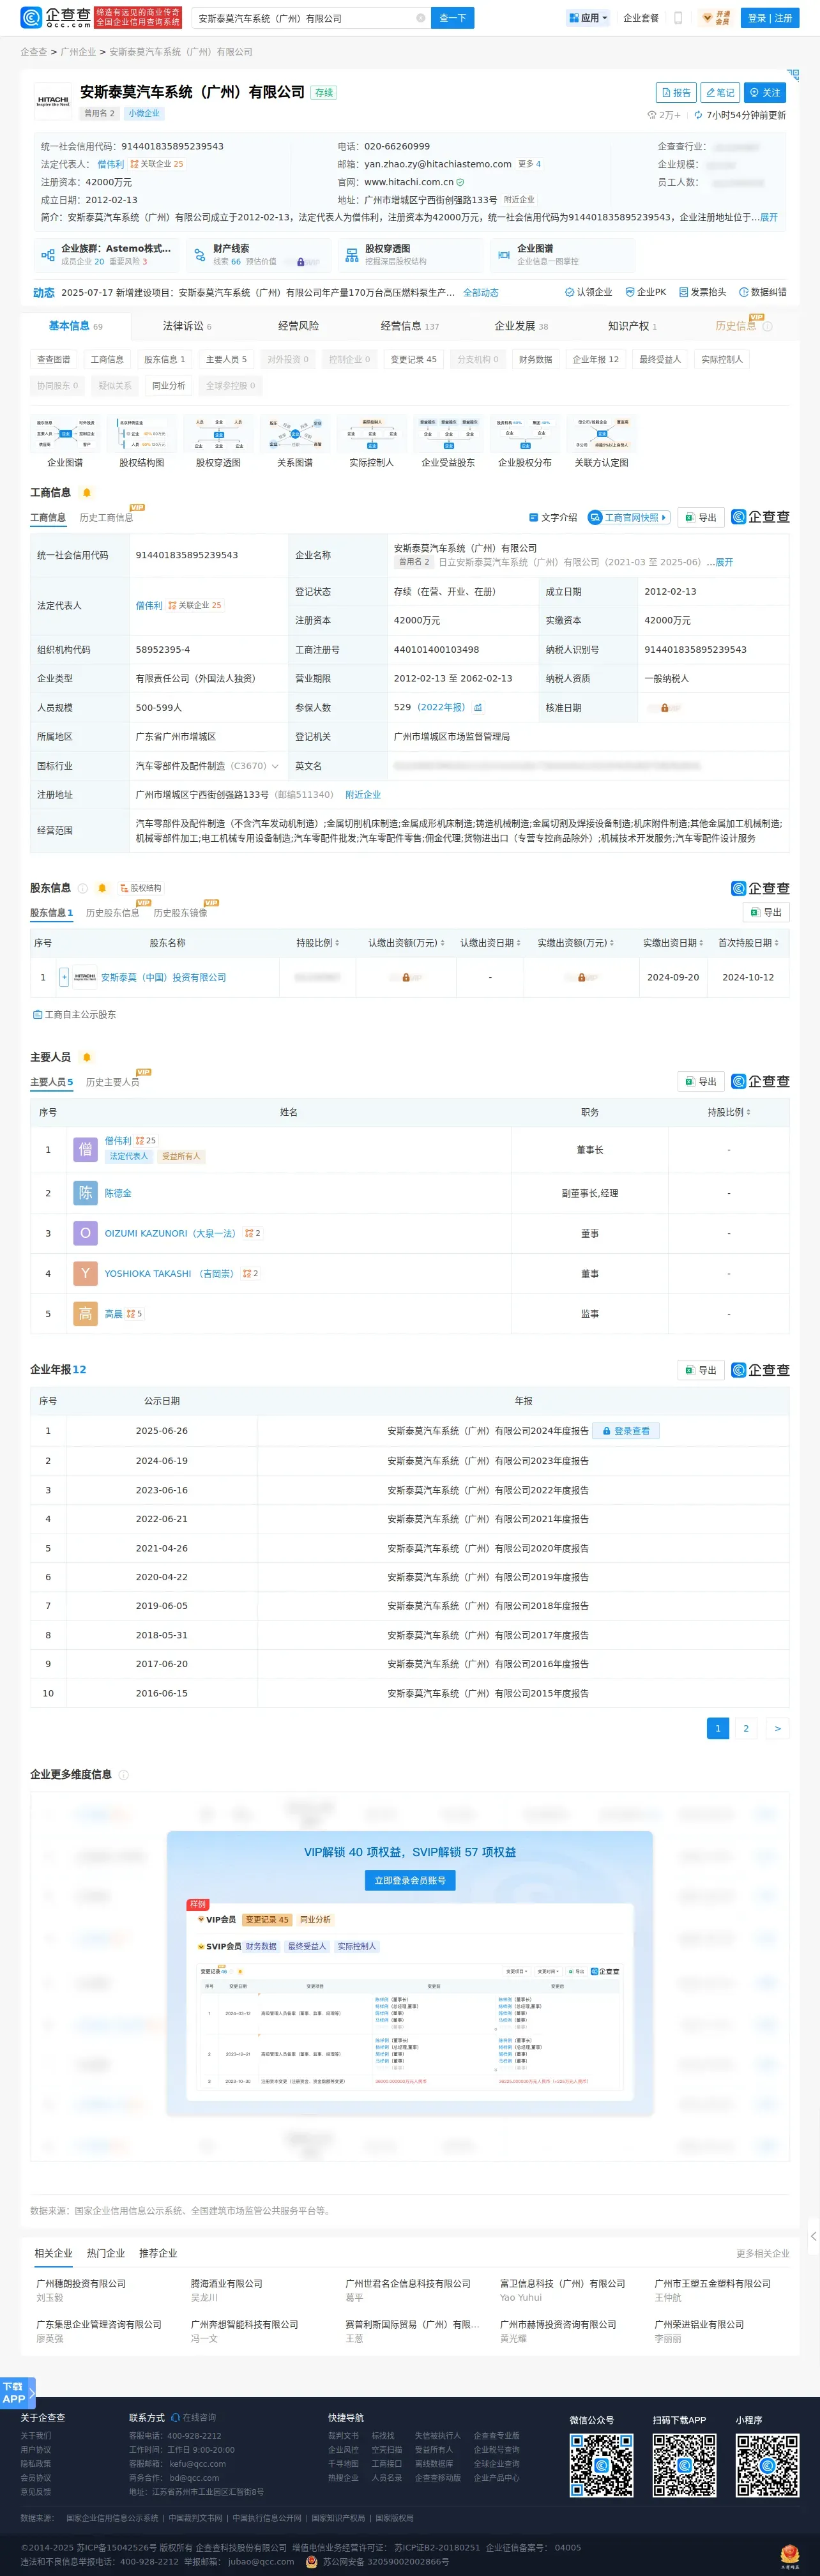Open the 股权穿透图 card
The image size is (820, 2576).
410,255
